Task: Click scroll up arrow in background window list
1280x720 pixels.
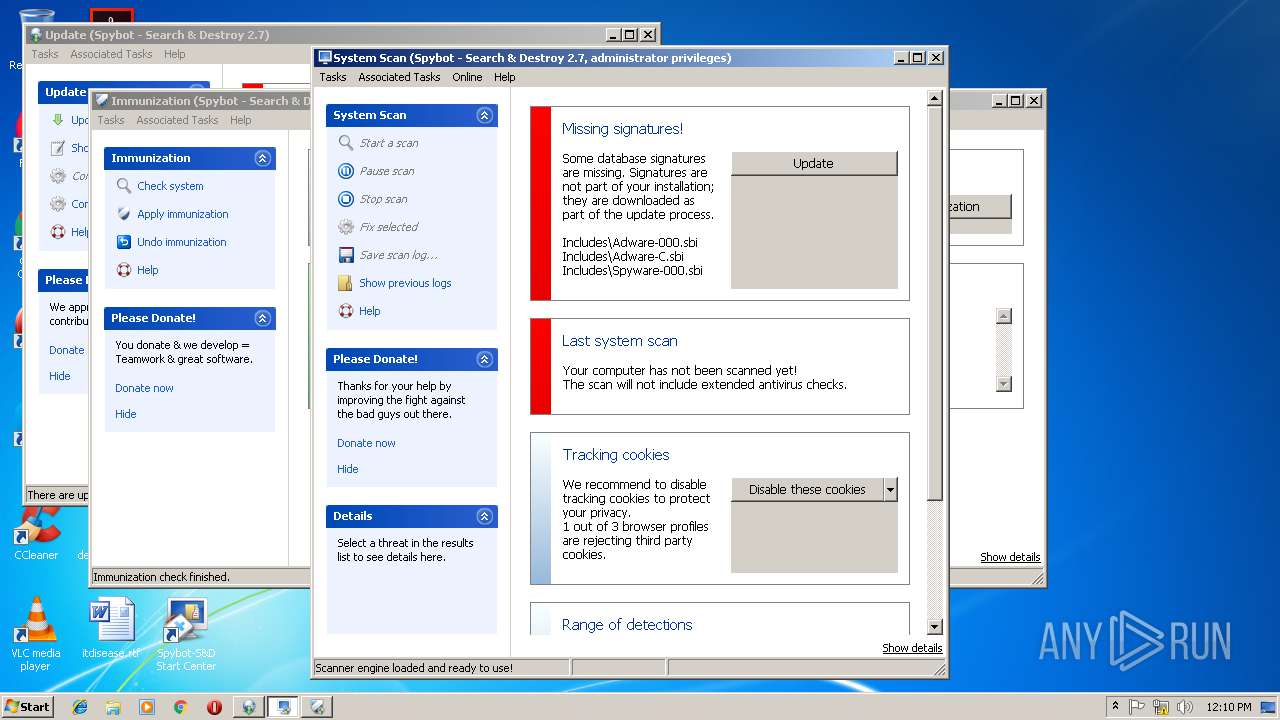Action: (1004, 316)
